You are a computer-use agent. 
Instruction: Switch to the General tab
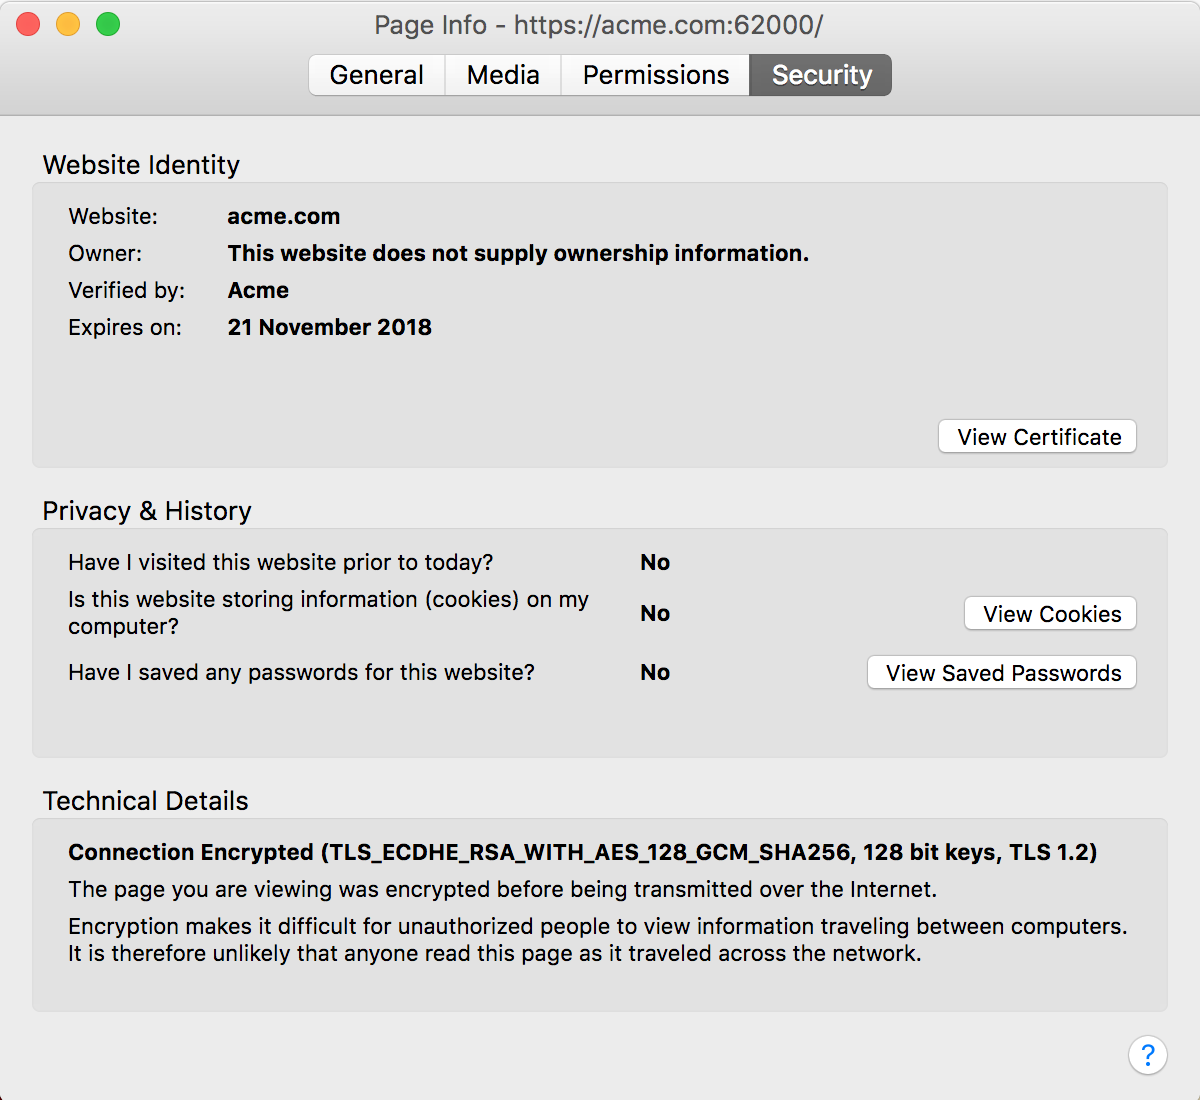pos(376,75)
